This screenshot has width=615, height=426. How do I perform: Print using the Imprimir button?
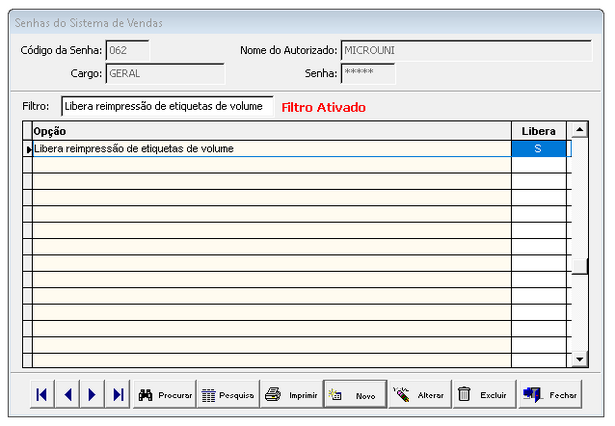tap(291, 395)
